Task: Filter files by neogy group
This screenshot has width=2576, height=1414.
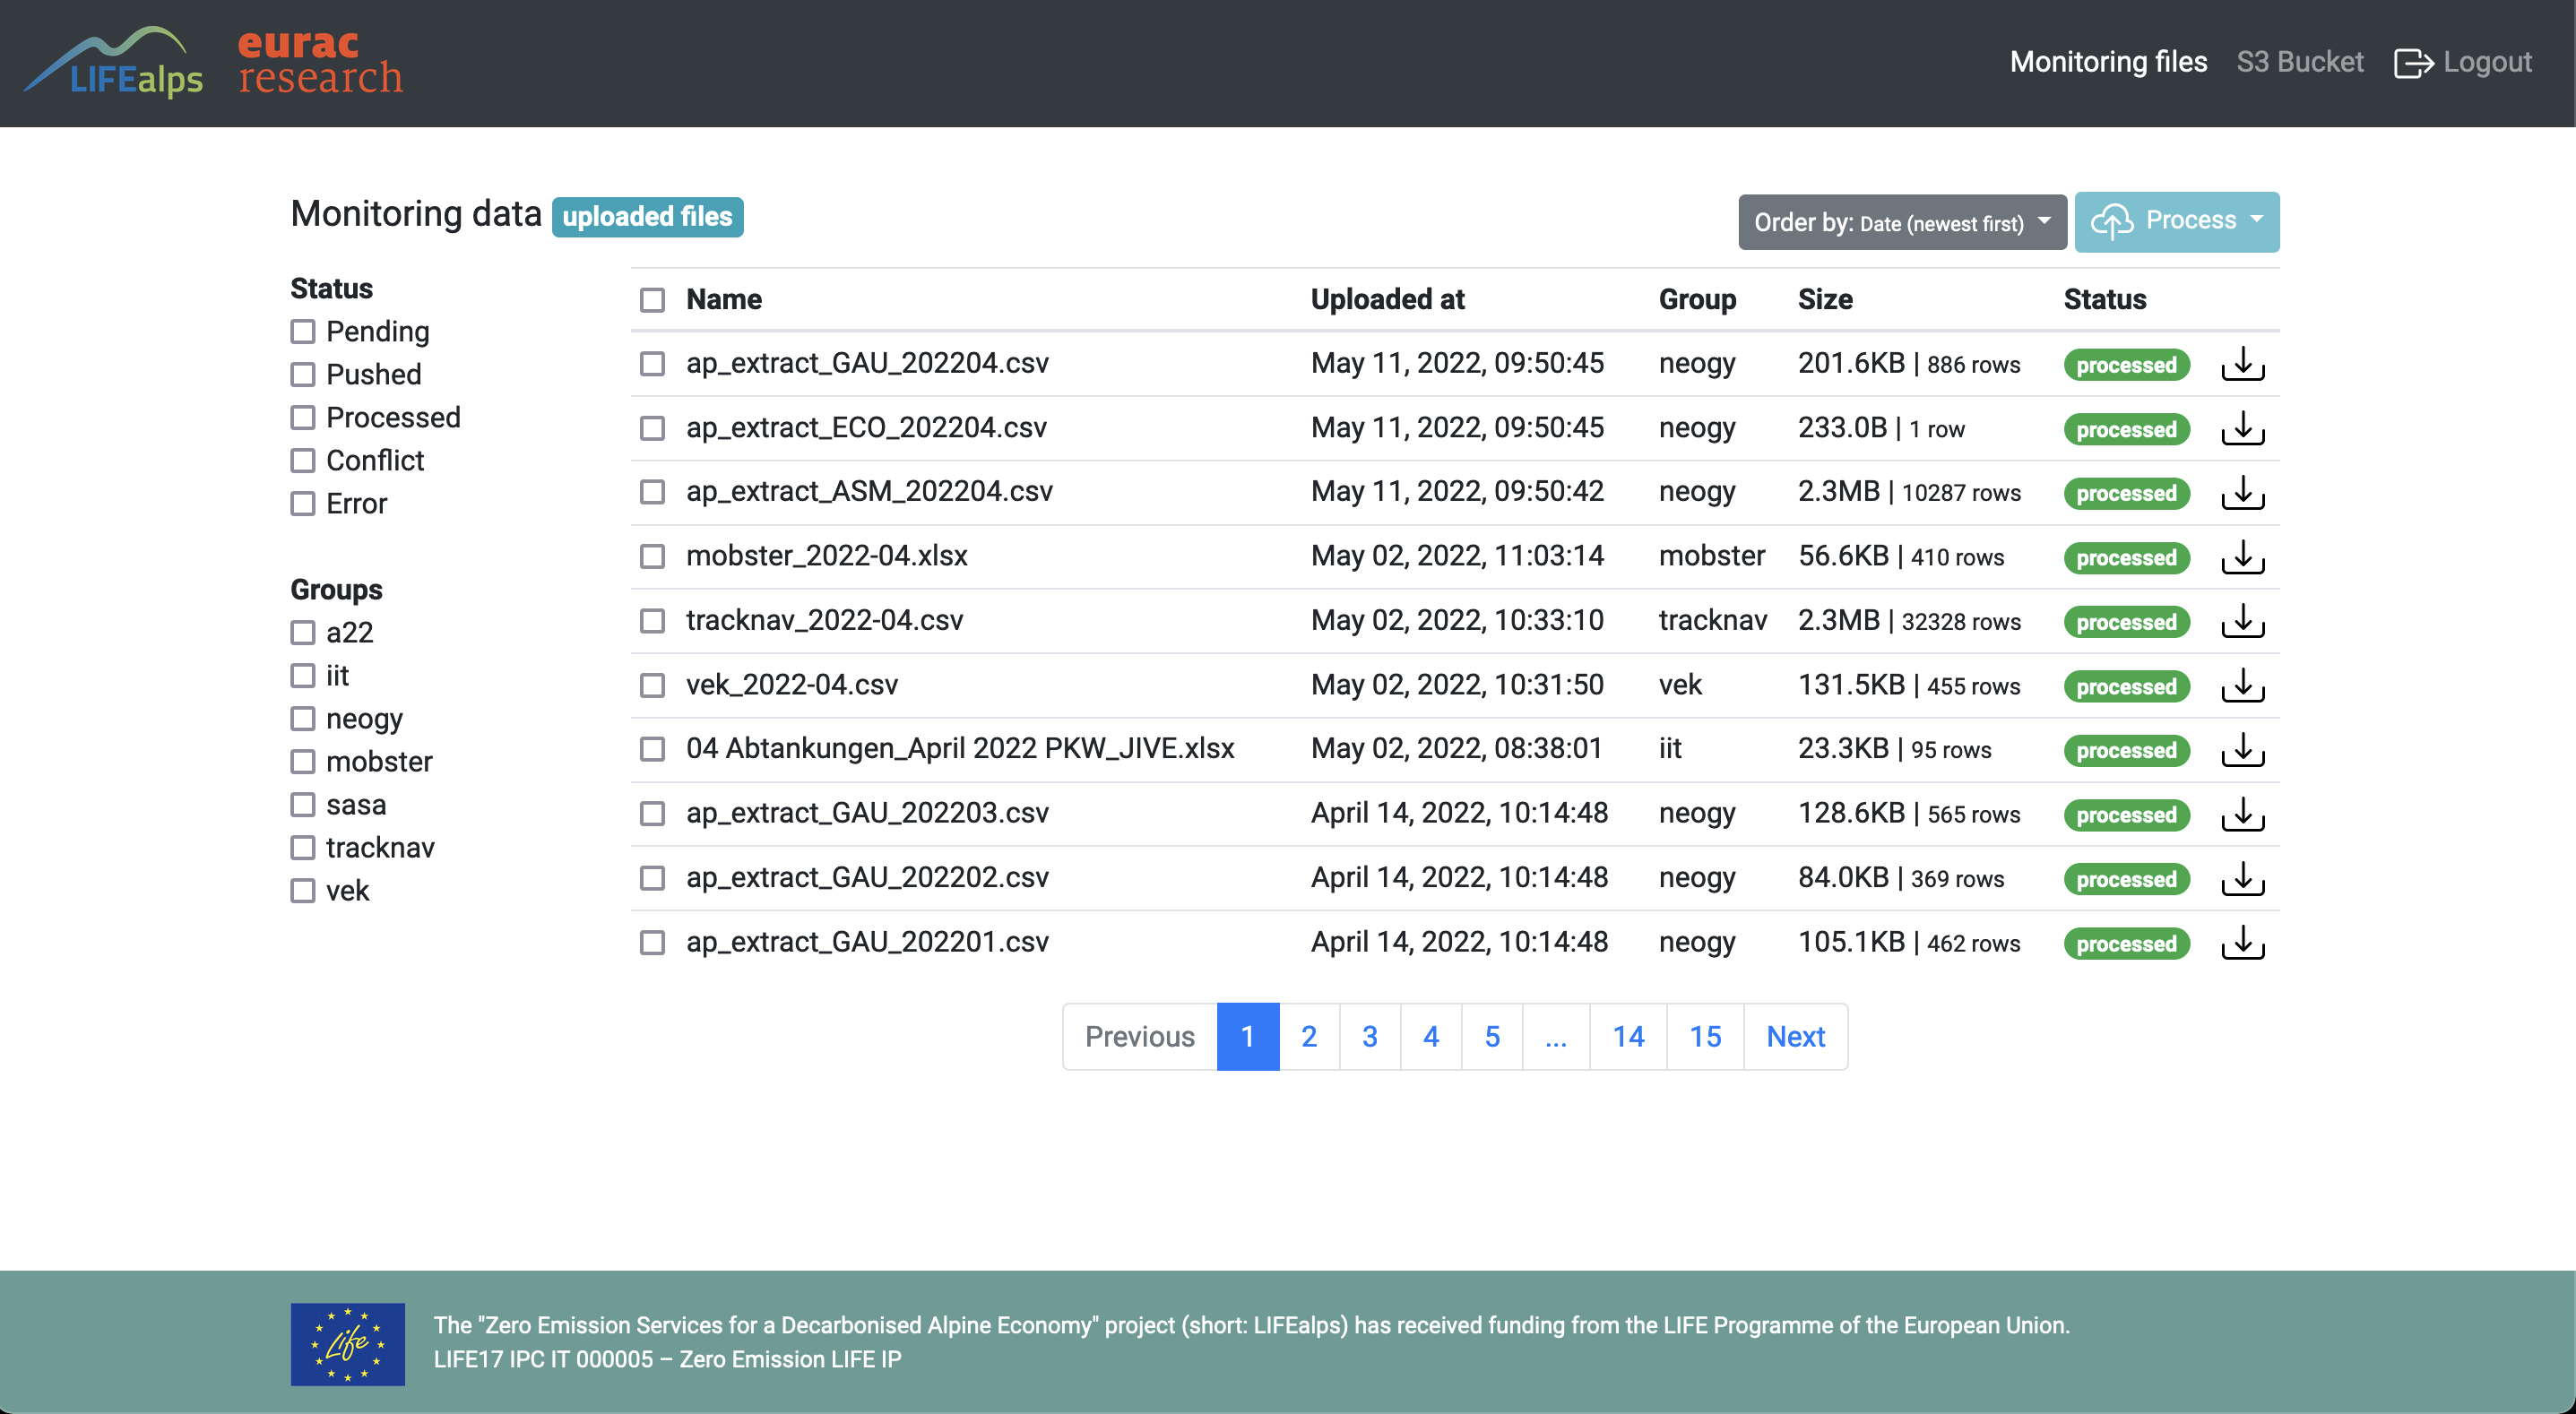Action: click(303, 718)
